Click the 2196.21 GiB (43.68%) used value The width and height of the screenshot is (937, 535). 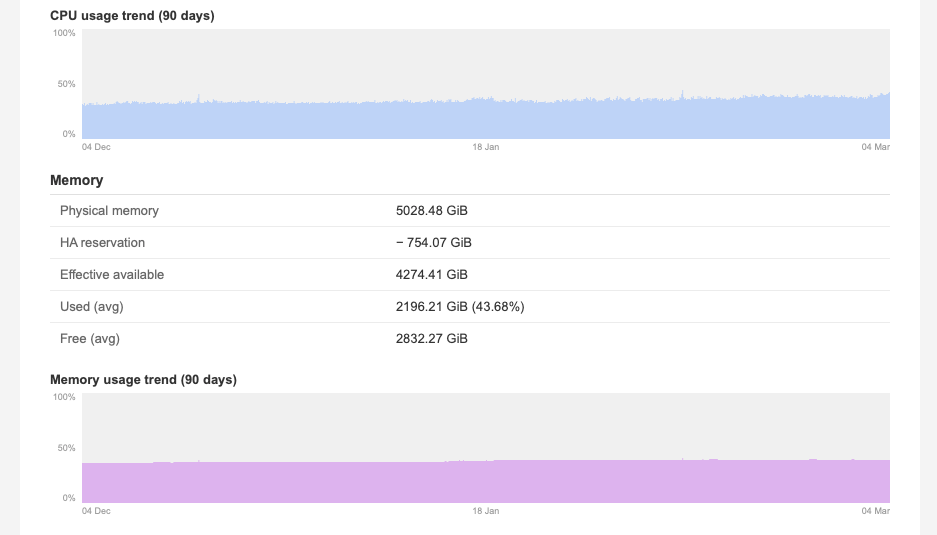coord(460,307)
